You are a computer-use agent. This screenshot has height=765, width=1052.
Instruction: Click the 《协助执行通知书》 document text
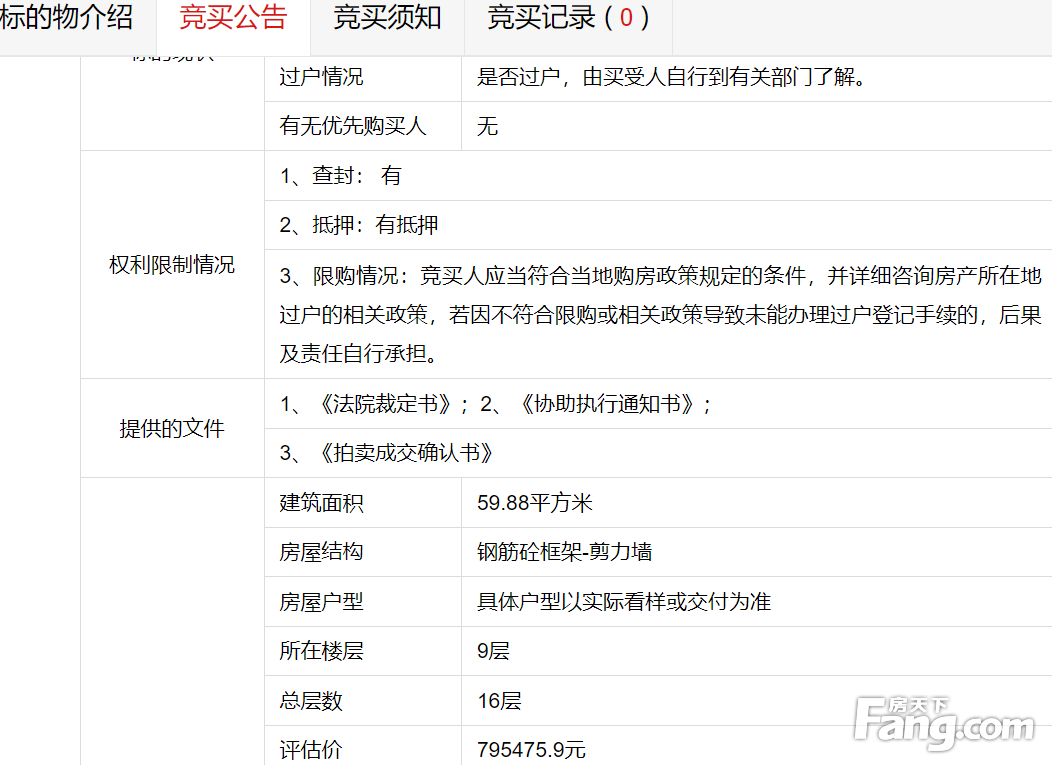tap(607, 404)
